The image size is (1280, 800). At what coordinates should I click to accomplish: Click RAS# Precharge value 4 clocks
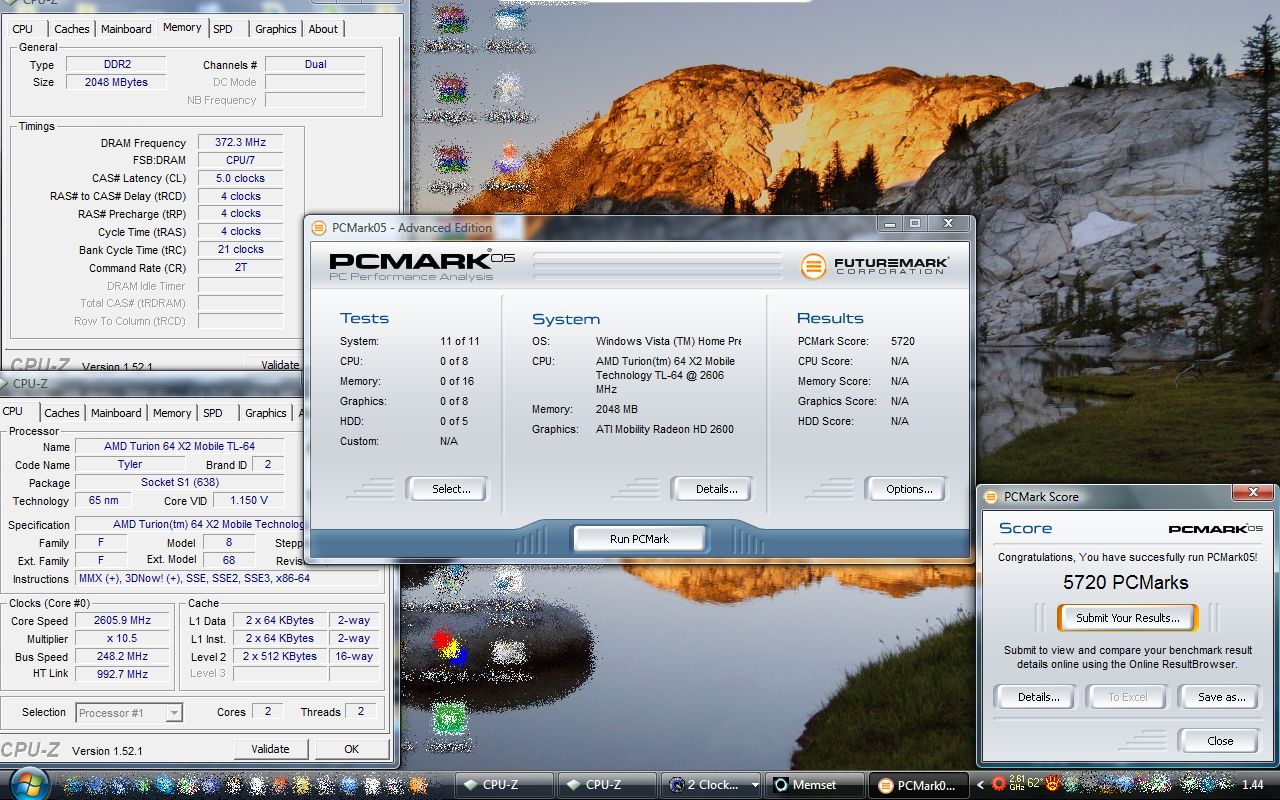(240, 213)
